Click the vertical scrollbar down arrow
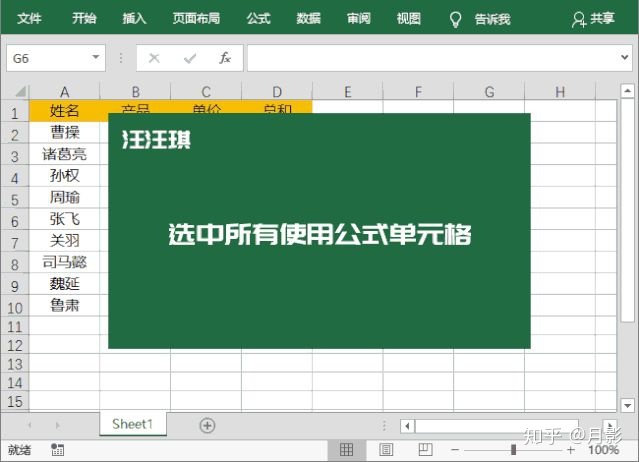Screen dimensions: 639x462 [x=628, y=405]
